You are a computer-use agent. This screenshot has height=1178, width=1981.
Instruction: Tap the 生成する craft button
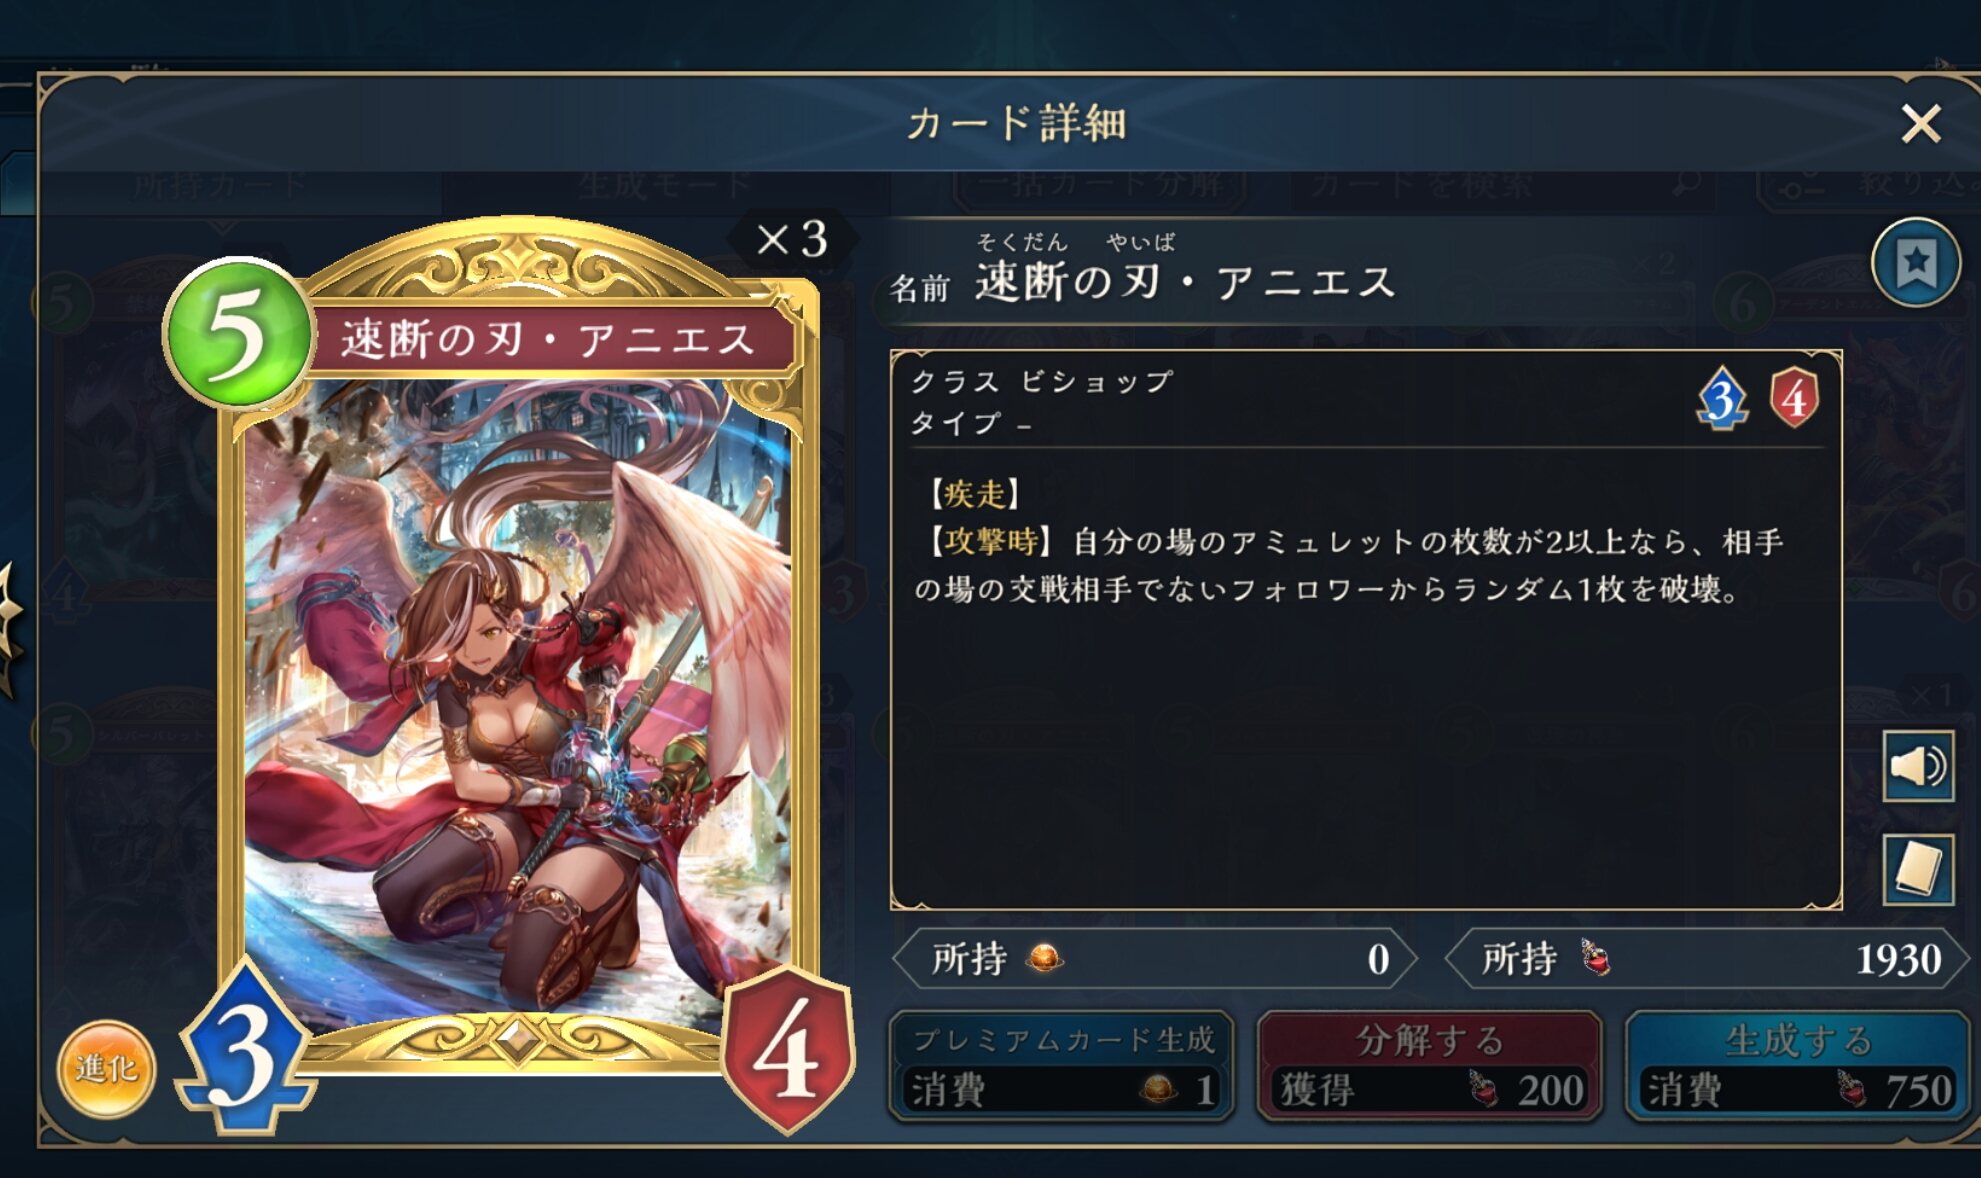coord(1798,1066)
